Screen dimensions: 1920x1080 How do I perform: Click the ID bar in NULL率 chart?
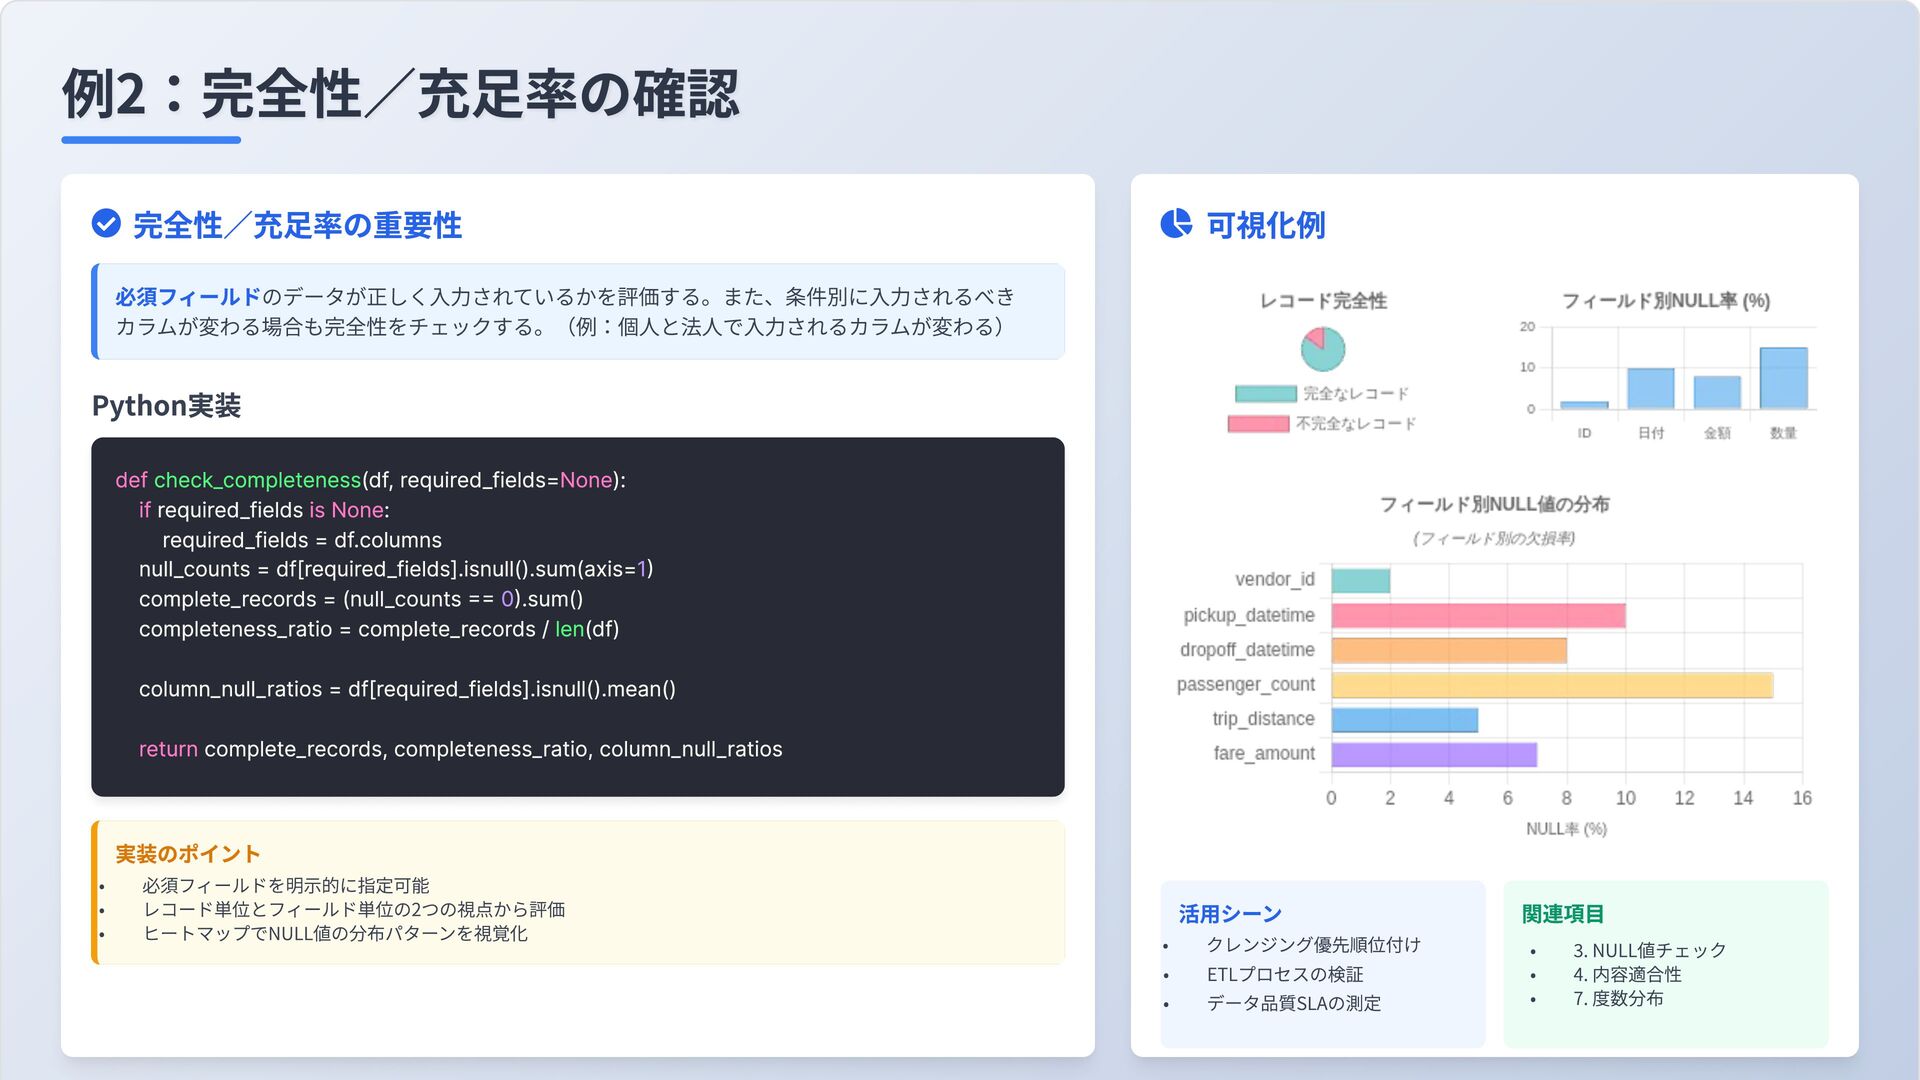[1584, 405]
